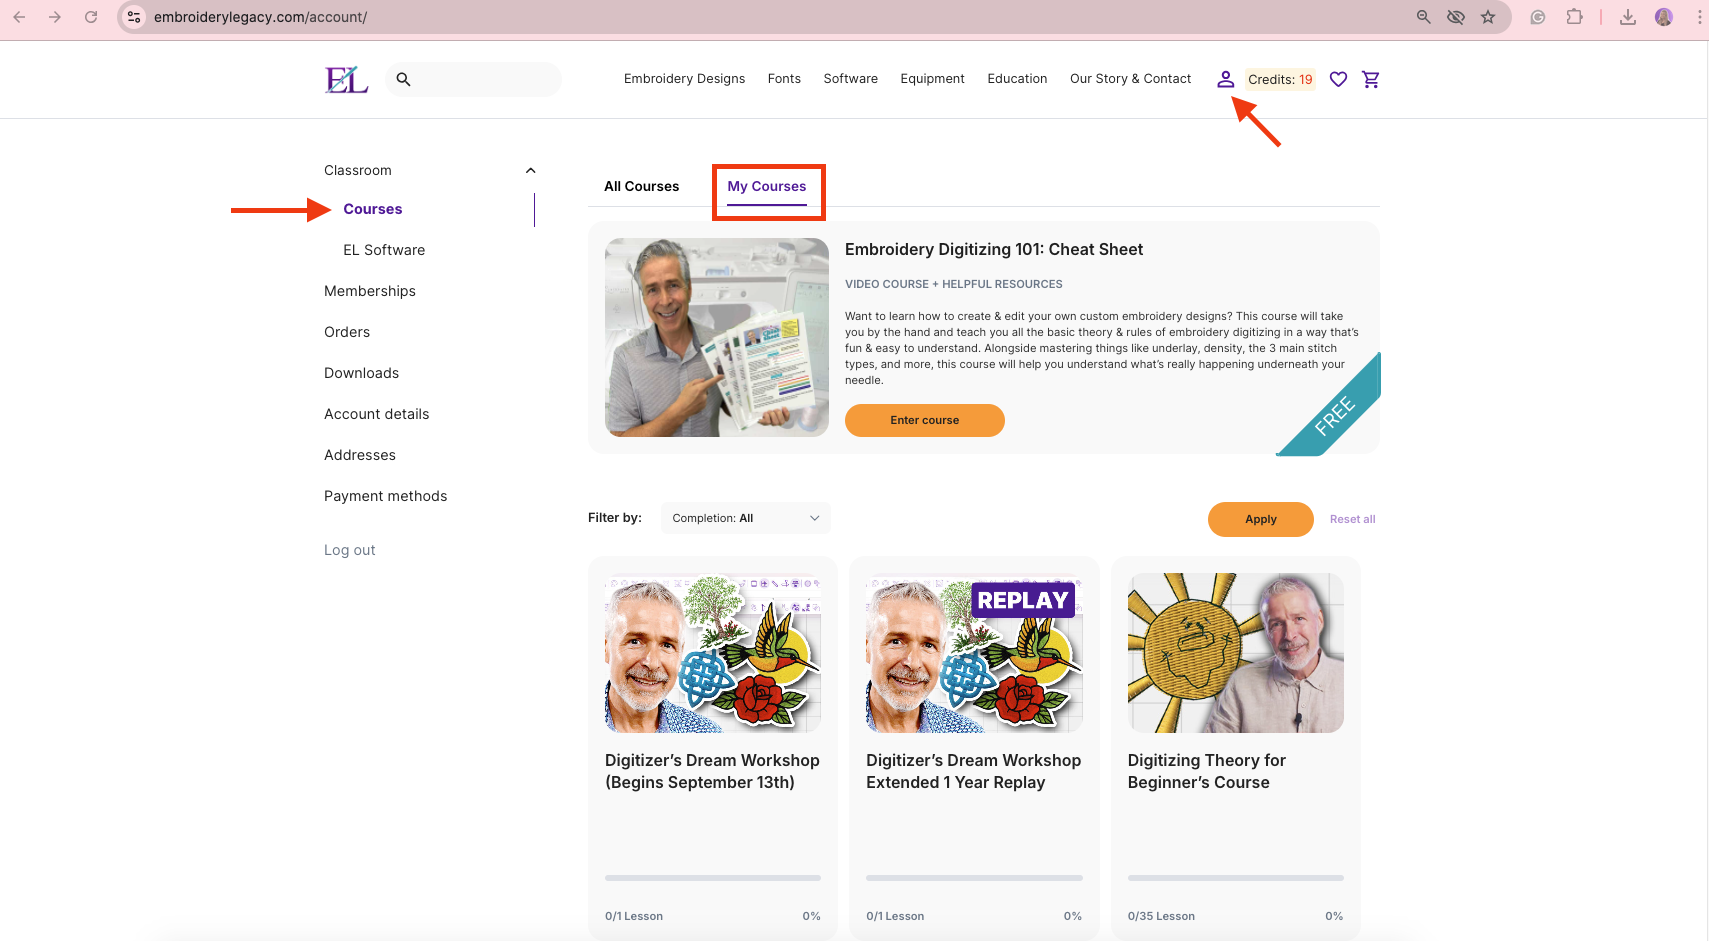Click Cheat Sheet course thumbnail image
The height and width of the screenshot is (941, 1709).
coord(717,337)
